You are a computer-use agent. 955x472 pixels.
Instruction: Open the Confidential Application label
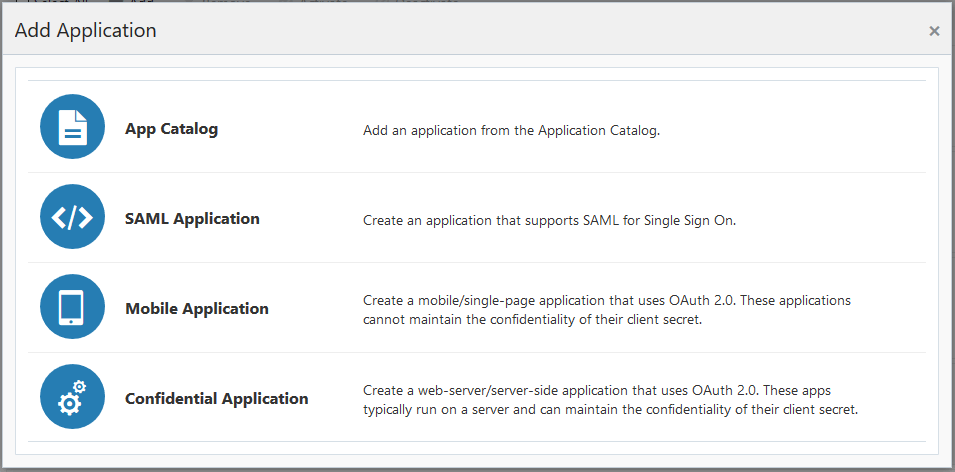[x=216, y=399]
